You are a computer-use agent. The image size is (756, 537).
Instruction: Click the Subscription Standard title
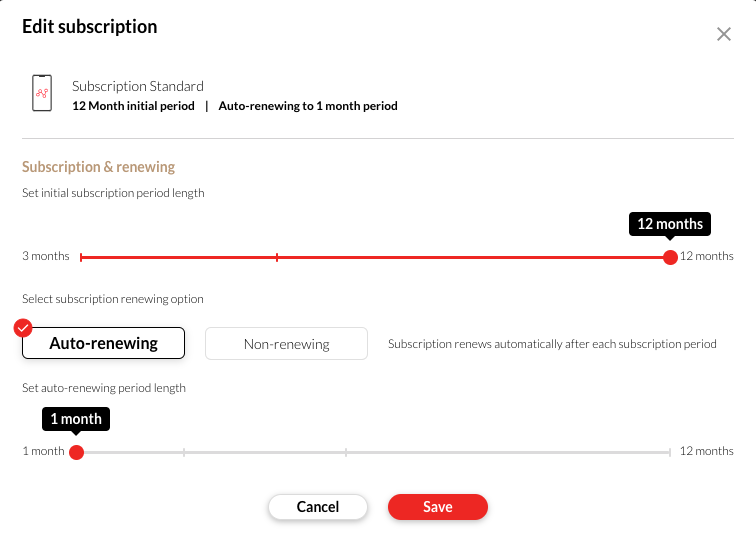coord(138,86)
